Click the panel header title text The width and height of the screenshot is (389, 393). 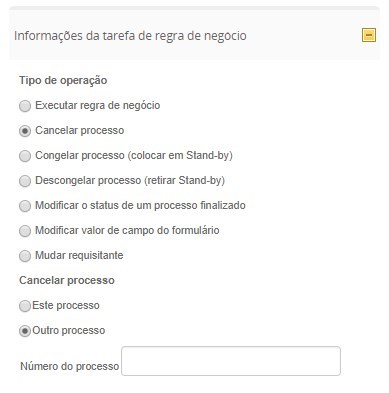tap(130, 36)
